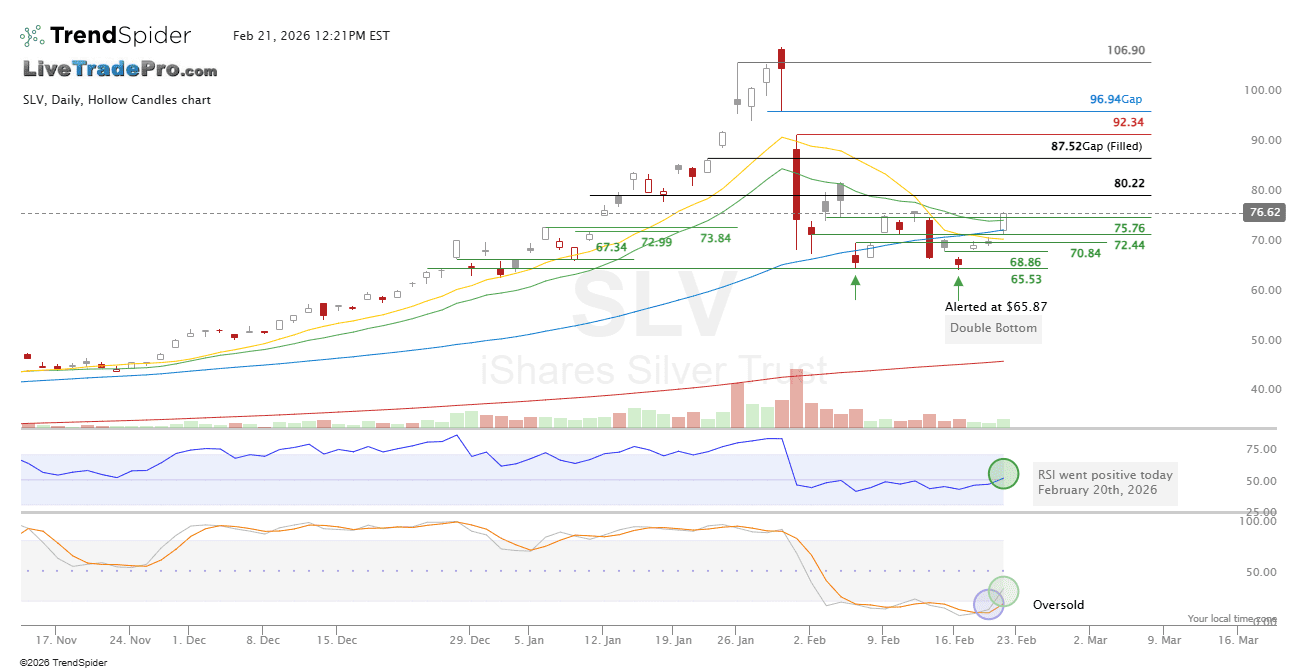Click the green circle on the stochastic panel
The width and height of the screenshot is (1307, 672).
1003,592
